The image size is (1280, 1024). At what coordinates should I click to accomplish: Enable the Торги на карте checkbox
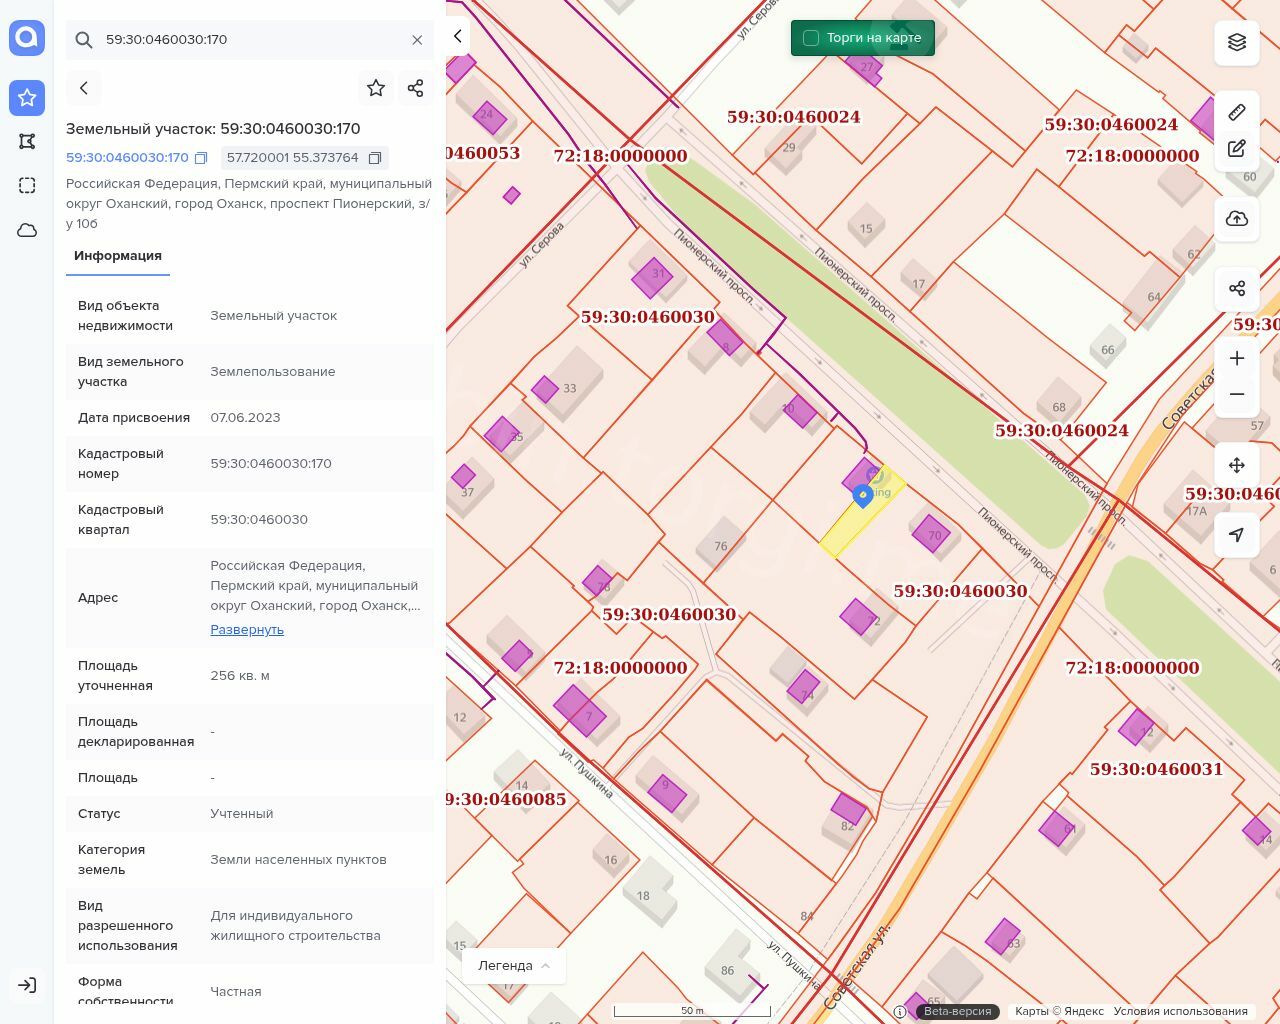click(811, 38)
